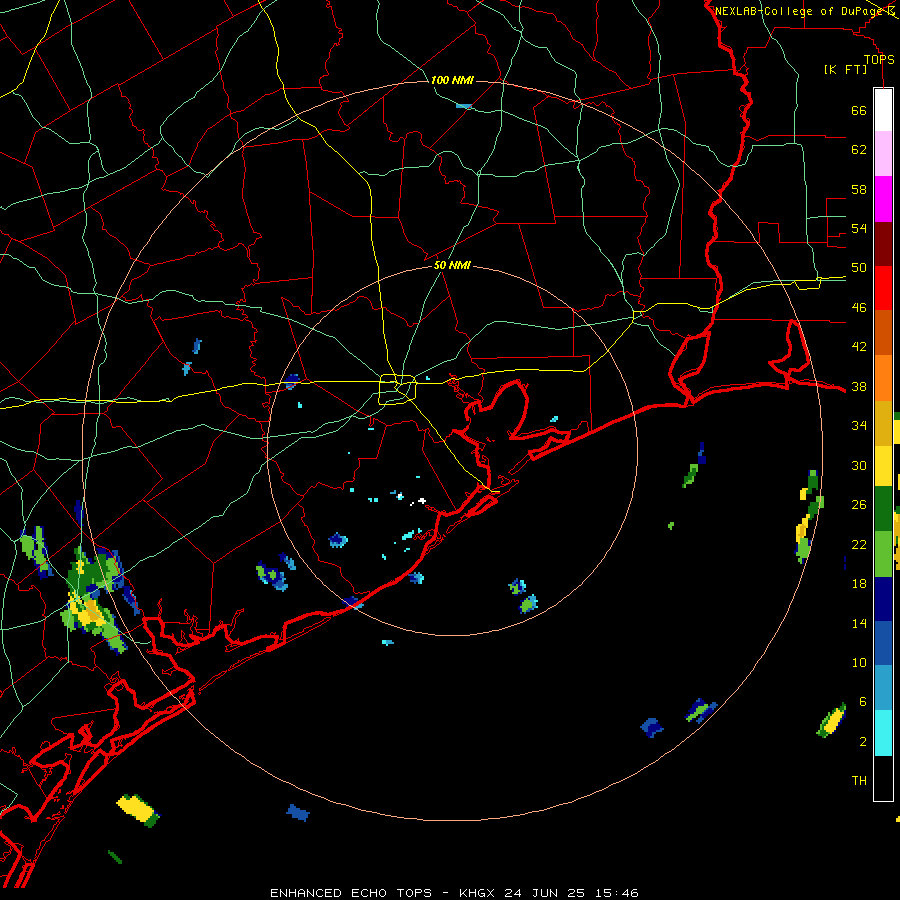This screenshot has height=900, width=900.
Task: Click the cyan legend color band
Action: click(x=883, y=733)
